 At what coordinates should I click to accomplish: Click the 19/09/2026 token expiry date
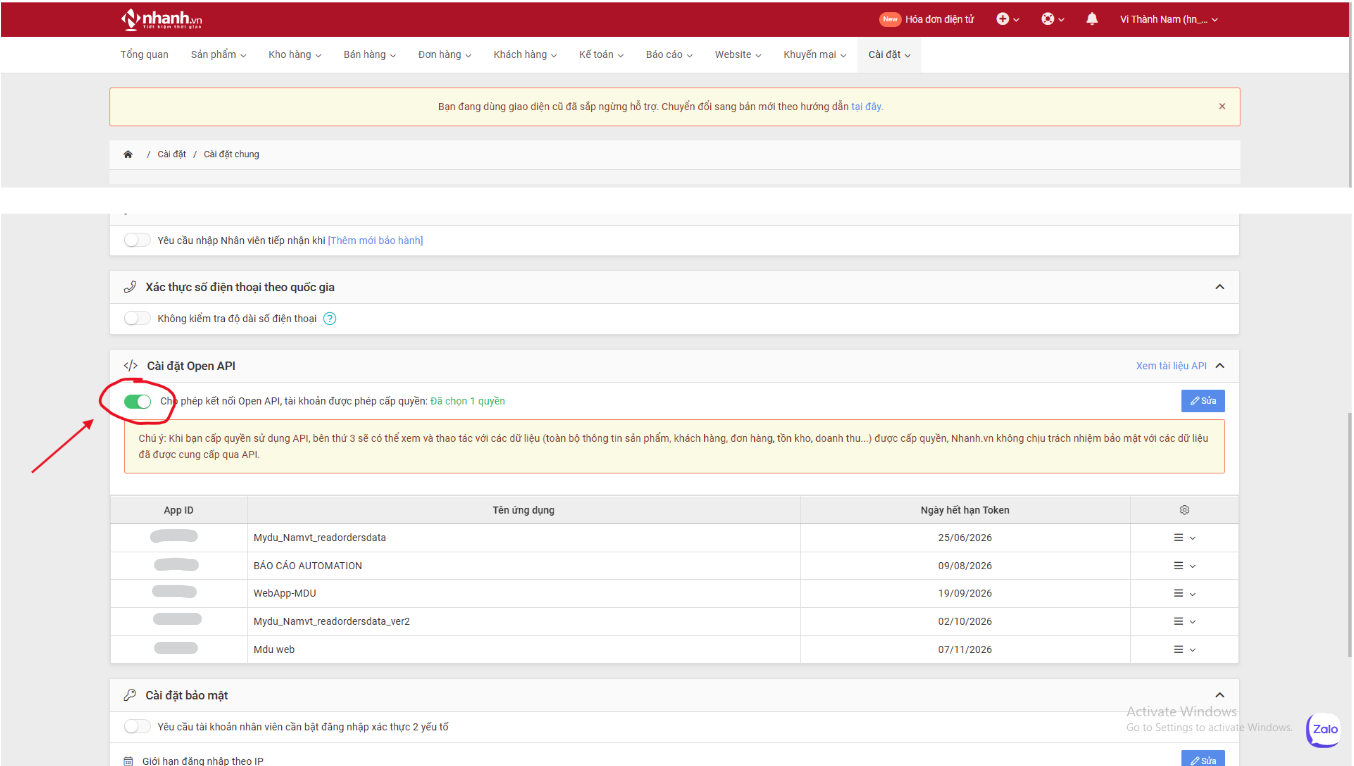[x=965, y=594]
